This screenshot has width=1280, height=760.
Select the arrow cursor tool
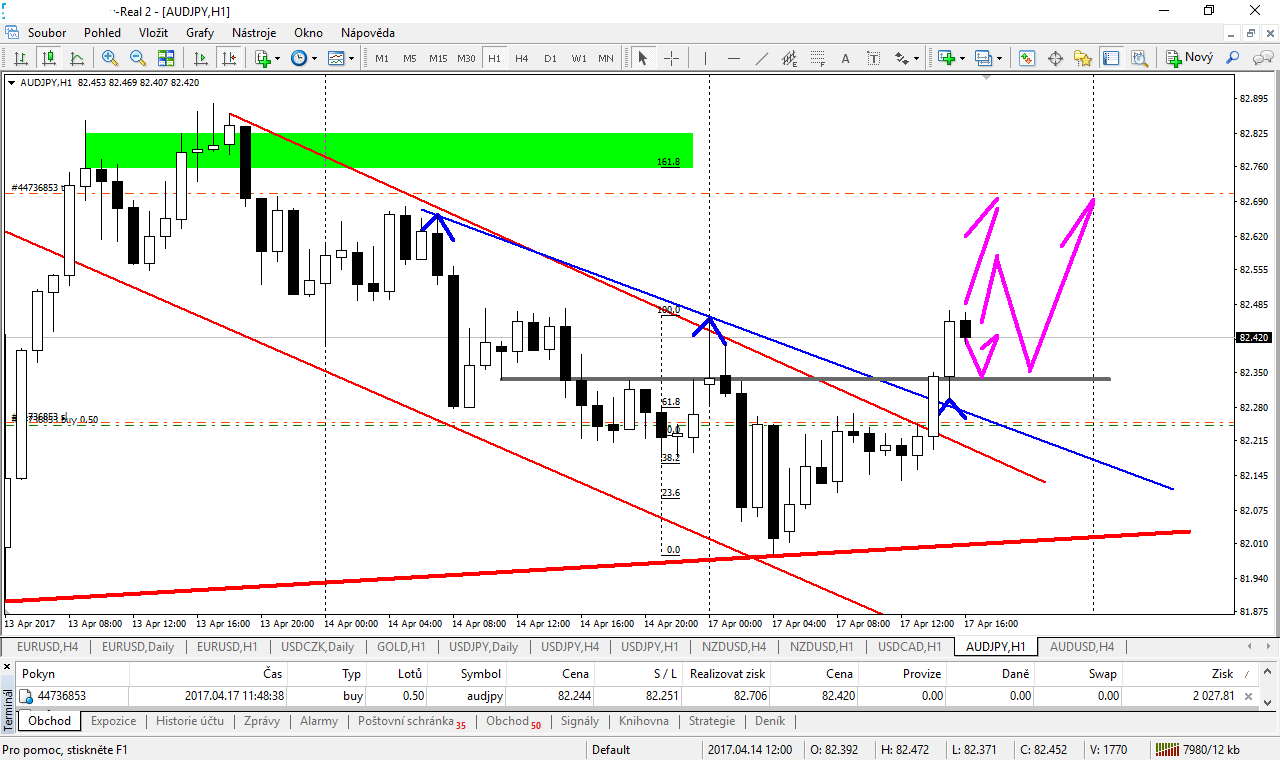click(x=643, y=58)
